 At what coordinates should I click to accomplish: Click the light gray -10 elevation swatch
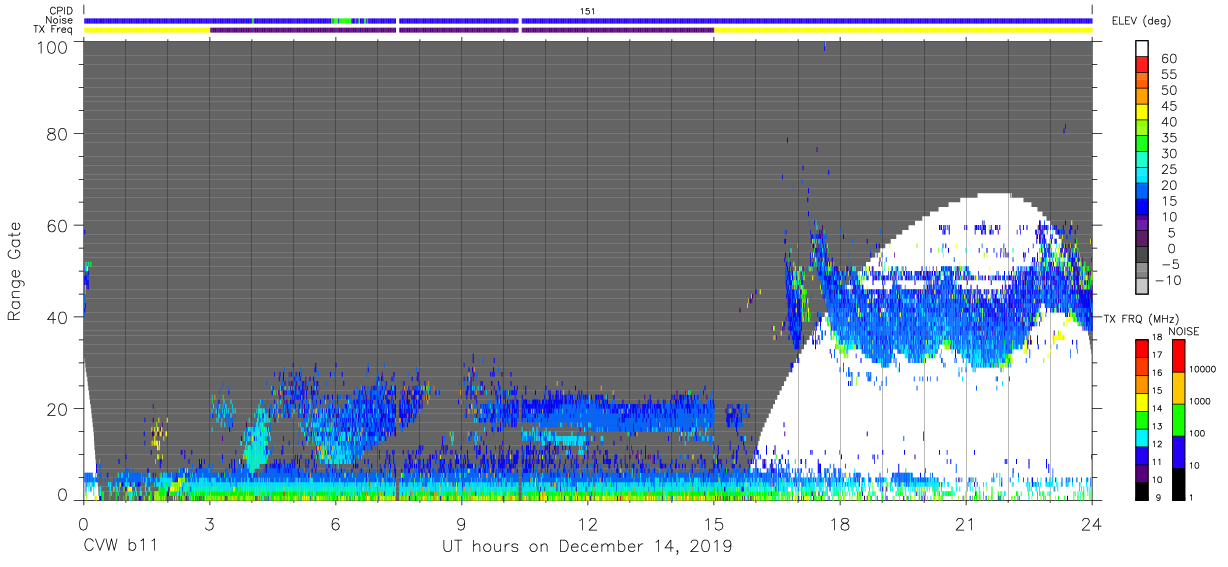coord(1143,286)
